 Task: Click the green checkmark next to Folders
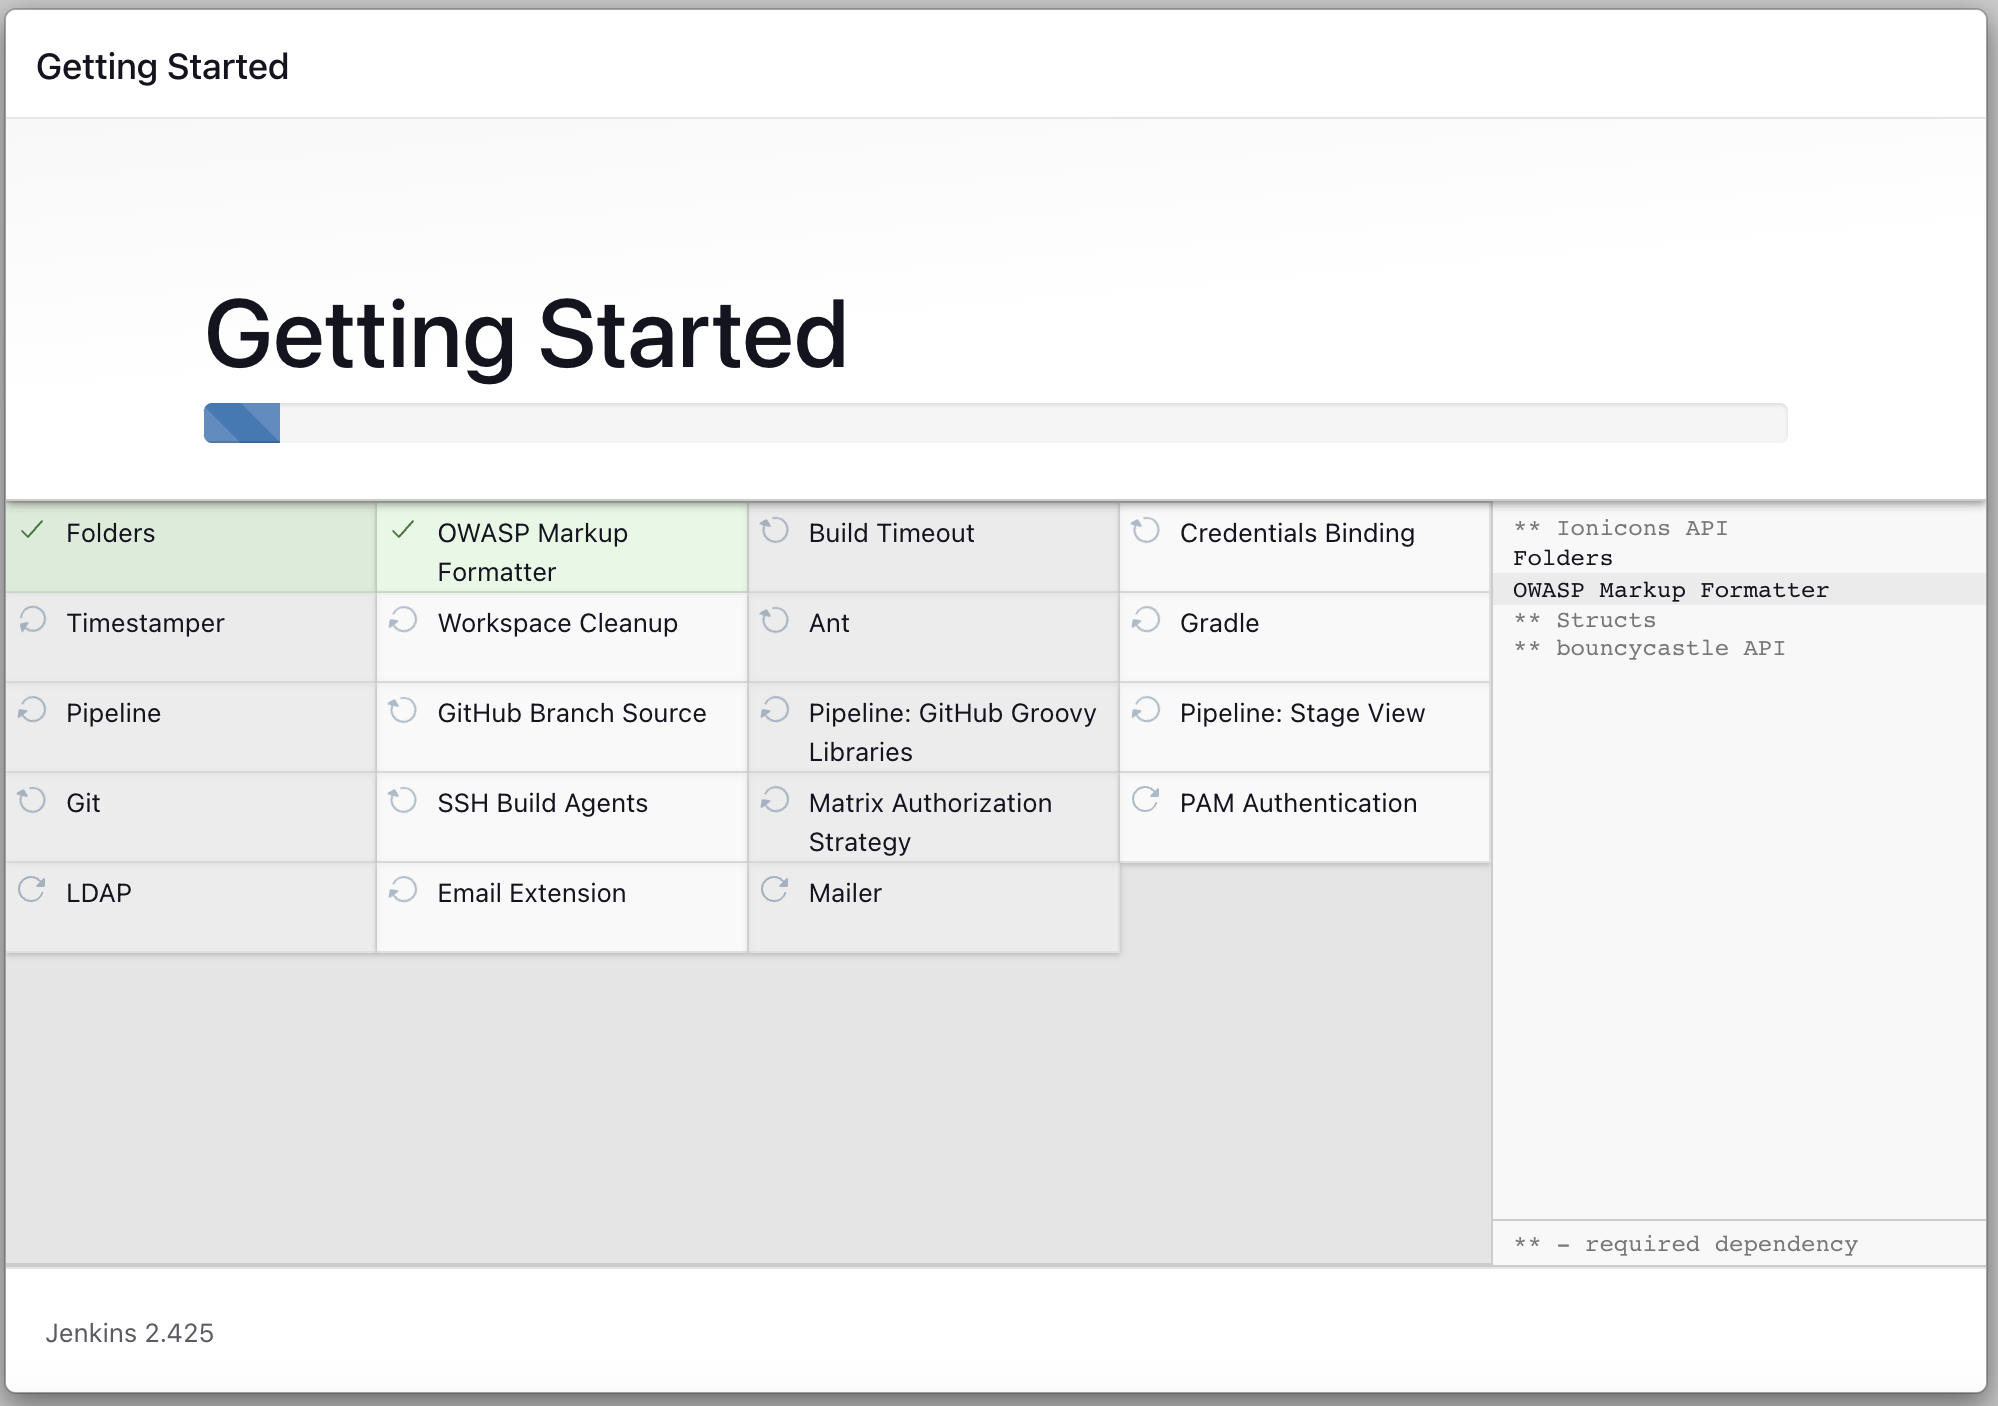32,530
